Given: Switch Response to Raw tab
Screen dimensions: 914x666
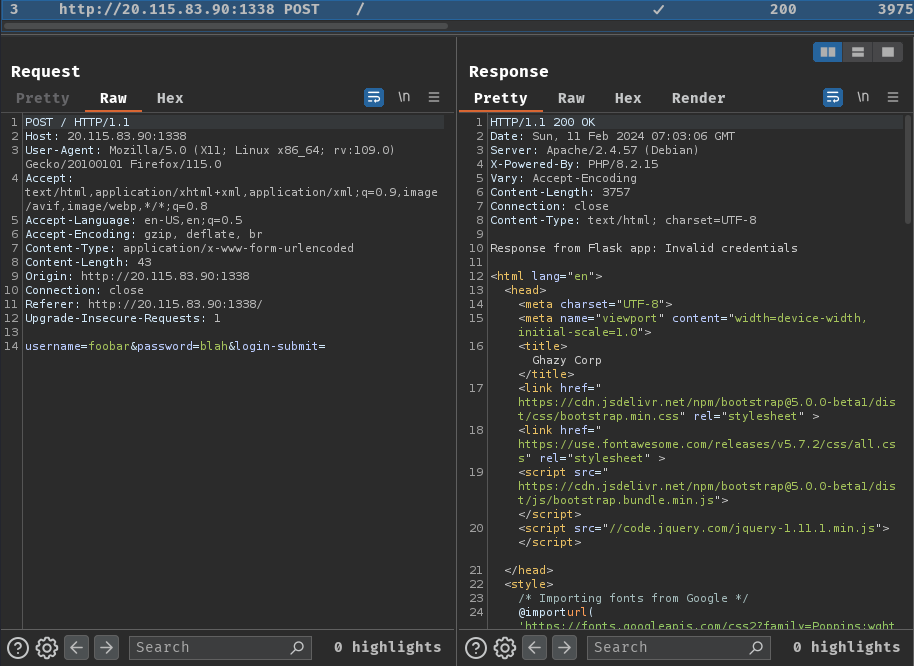Looking at the screenshot, I should click(571, 98).
